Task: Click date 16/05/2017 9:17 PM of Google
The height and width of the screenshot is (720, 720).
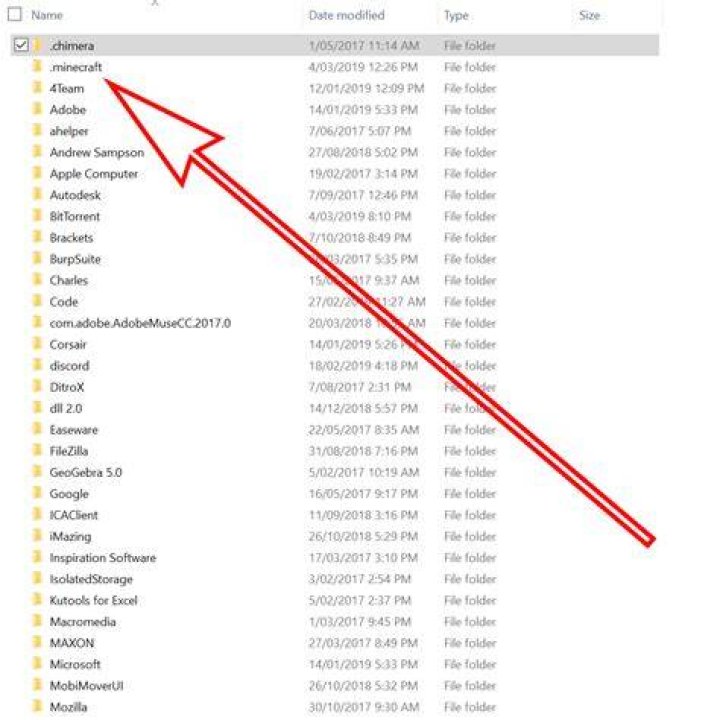Action: [363, 494]
